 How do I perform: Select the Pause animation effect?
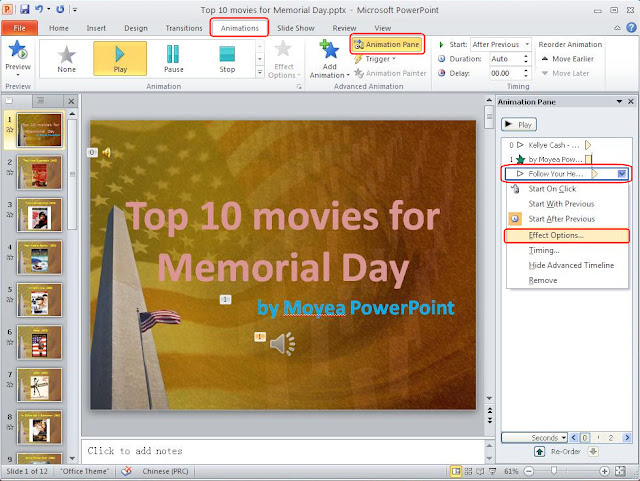[173, 58]
